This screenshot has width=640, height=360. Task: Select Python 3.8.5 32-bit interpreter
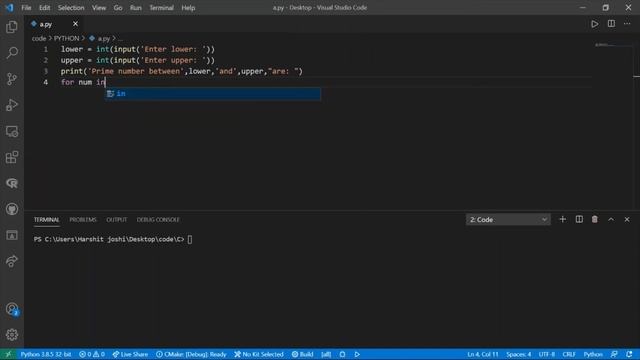click(x=46, y=354)
